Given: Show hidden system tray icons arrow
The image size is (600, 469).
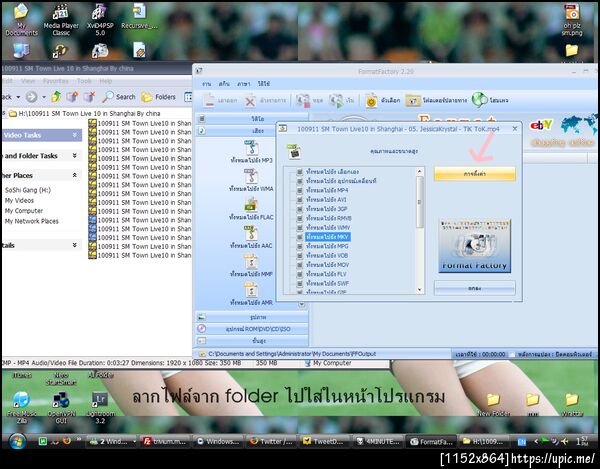Looking at the screenshot, I should click(x=536, y=441).
